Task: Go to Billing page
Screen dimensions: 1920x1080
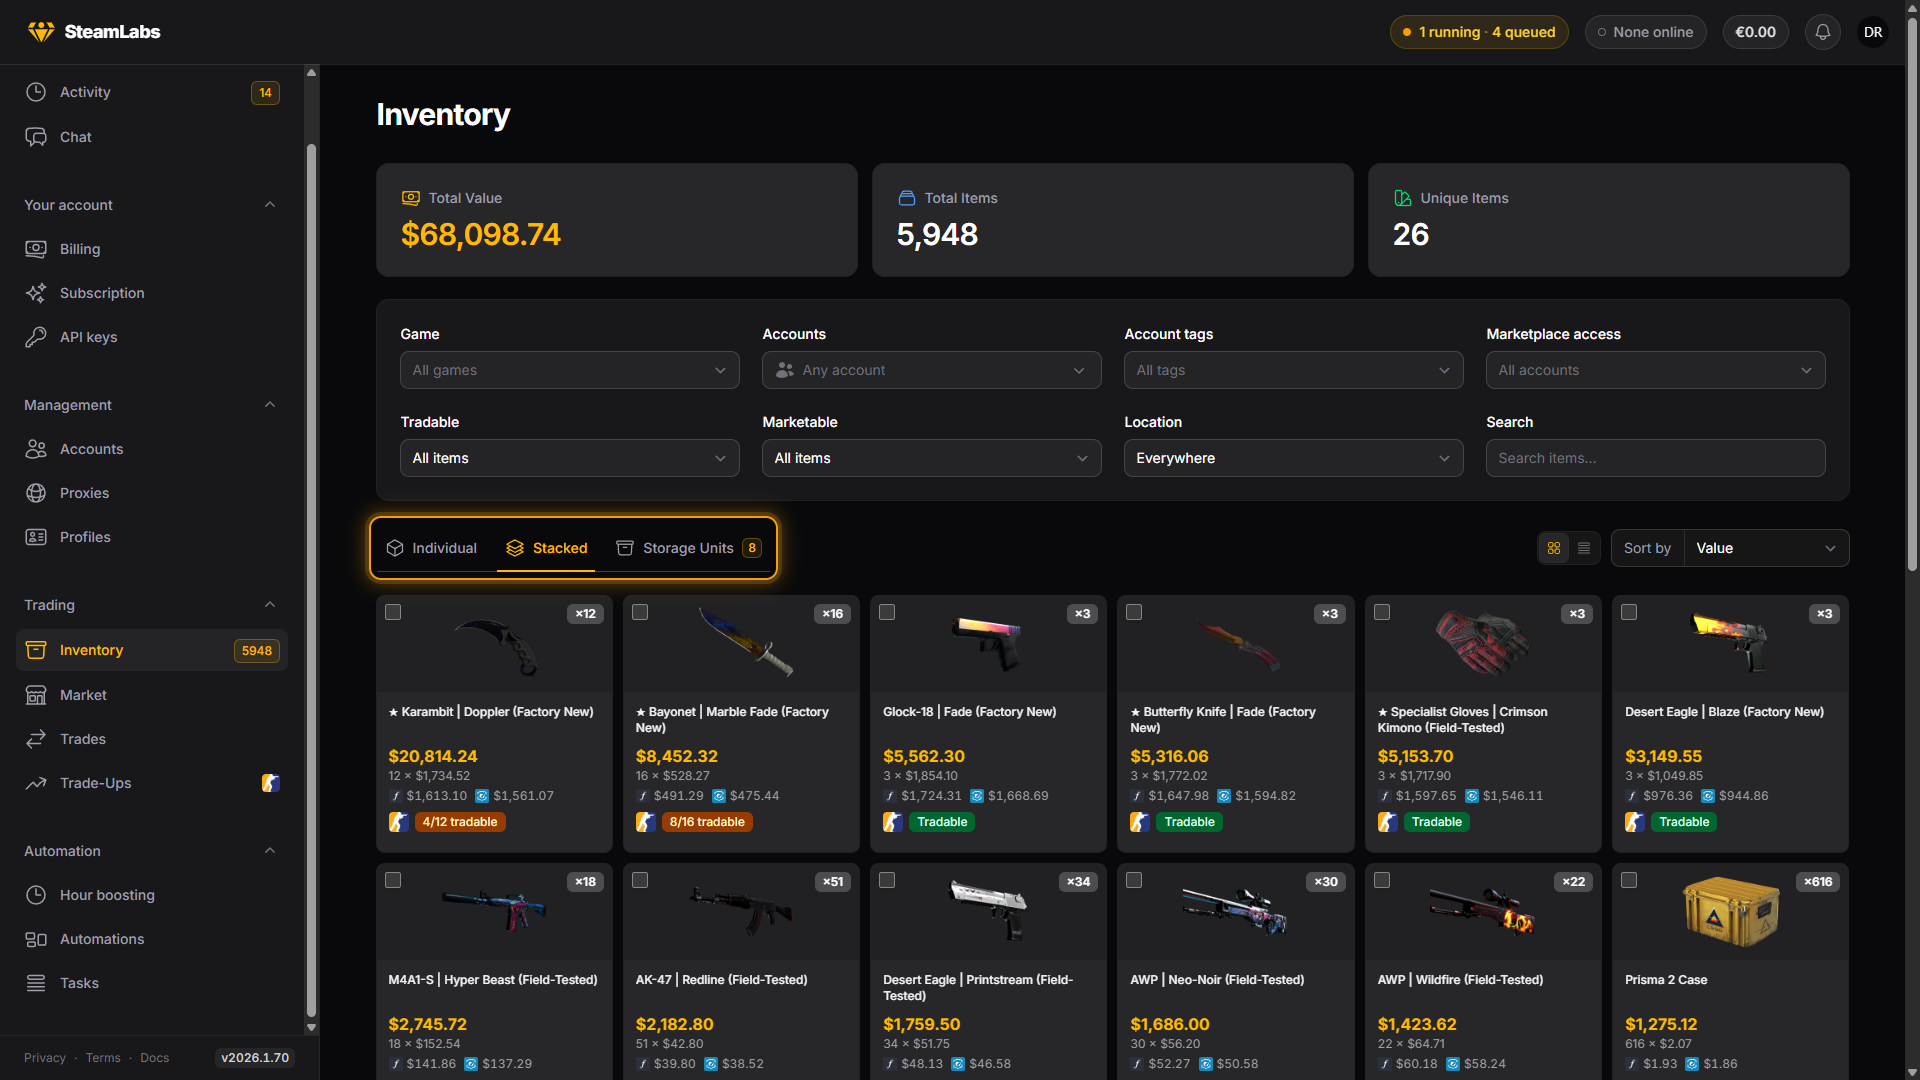Action: tap(152, 249)
